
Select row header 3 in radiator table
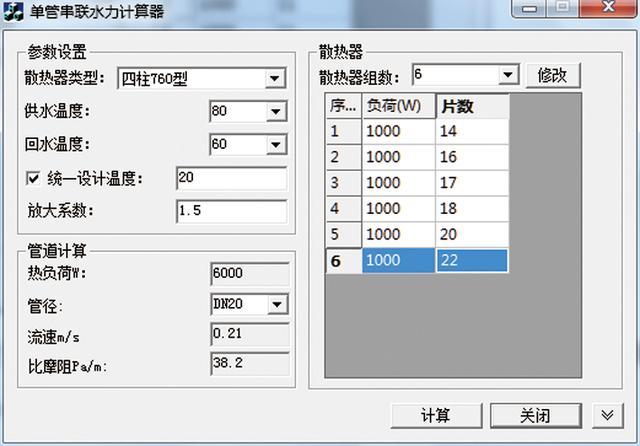[343, 183]
